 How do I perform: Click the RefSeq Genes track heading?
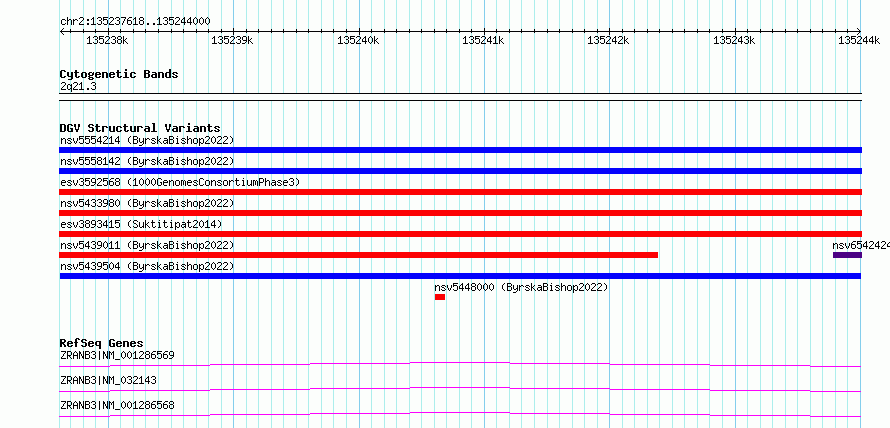pos(102,343)
